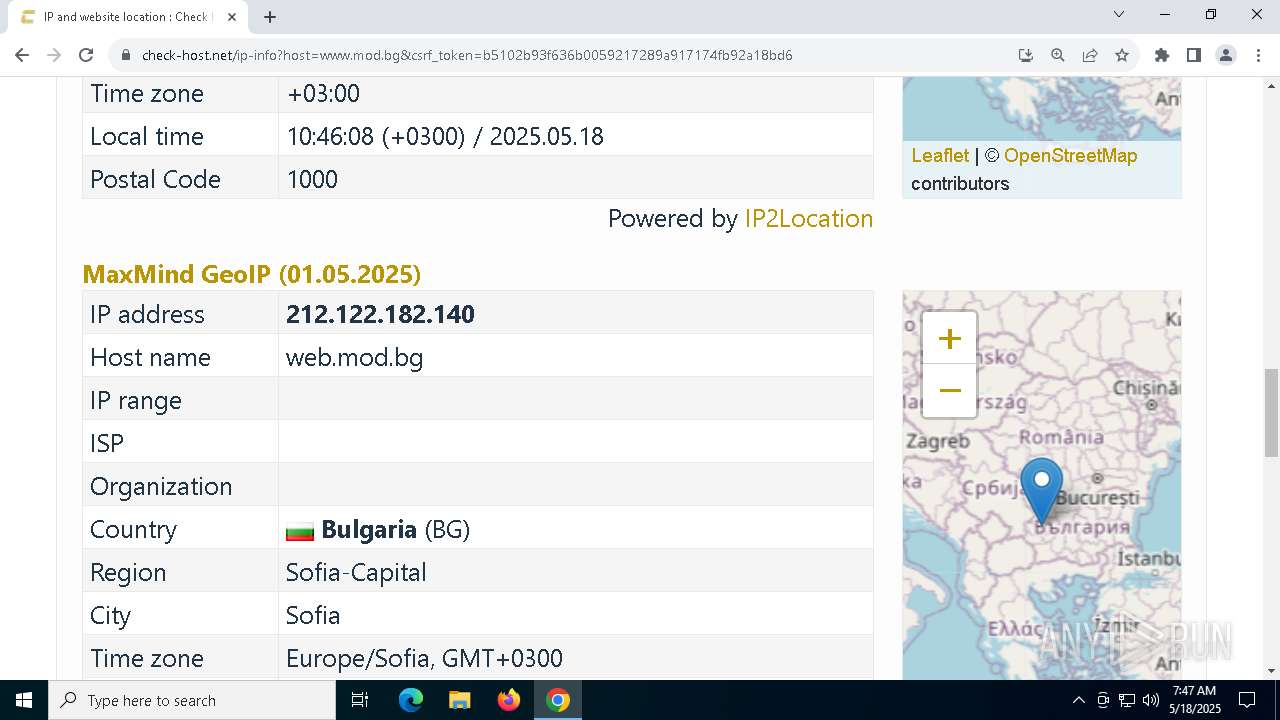Open the Chrome three-dot menu

pyautogui.click(x=1257, y=55)
